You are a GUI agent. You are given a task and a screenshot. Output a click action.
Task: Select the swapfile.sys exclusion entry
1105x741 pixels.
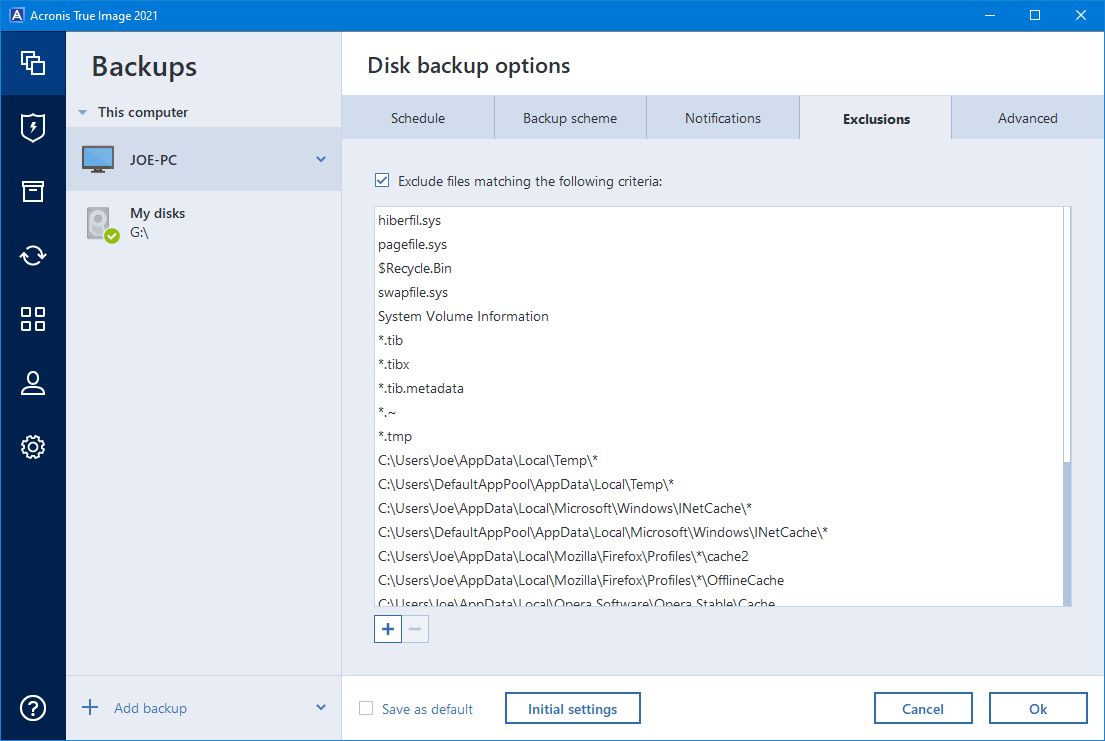[719, 292]
